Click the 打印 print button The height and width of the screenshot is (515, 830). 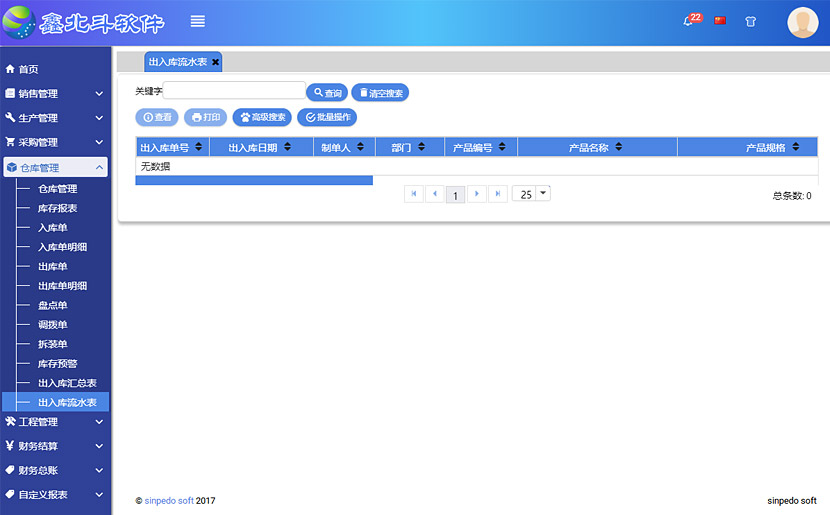click(x=205, y=117)
